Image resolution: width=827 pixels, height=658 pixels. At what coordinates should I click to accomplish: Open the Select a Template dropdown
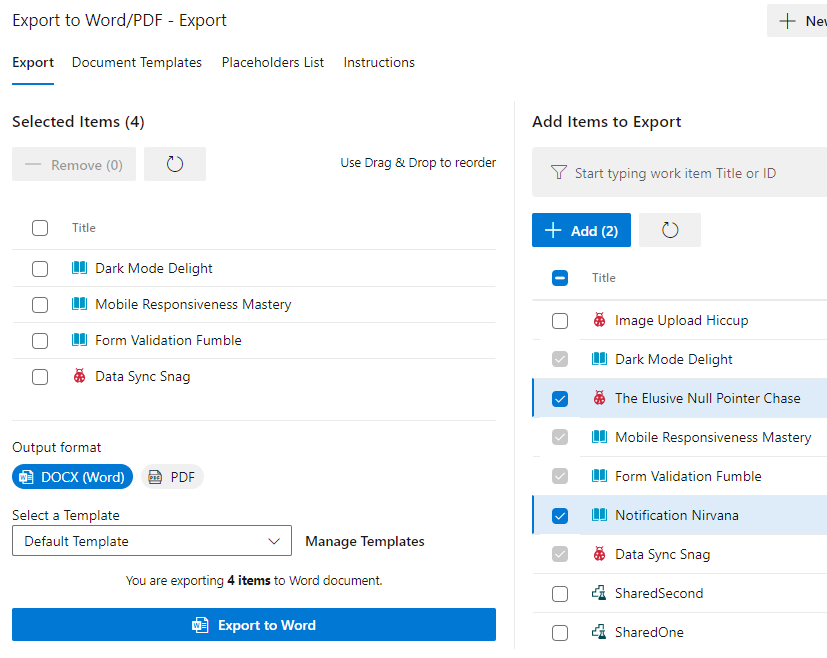(x=151, y=540)
